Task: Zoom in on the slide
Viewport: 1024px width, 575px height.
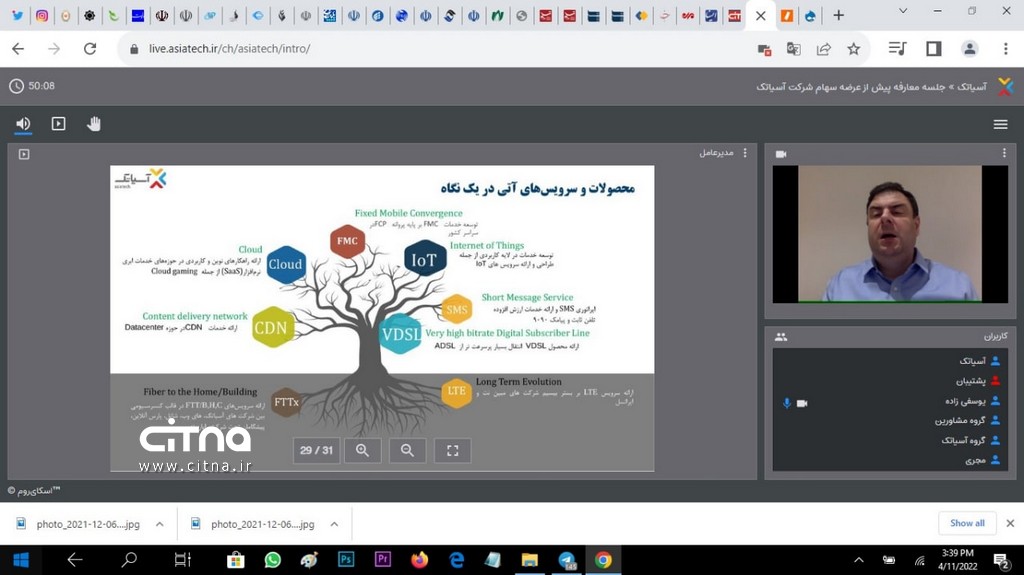Action: [362, 451]
